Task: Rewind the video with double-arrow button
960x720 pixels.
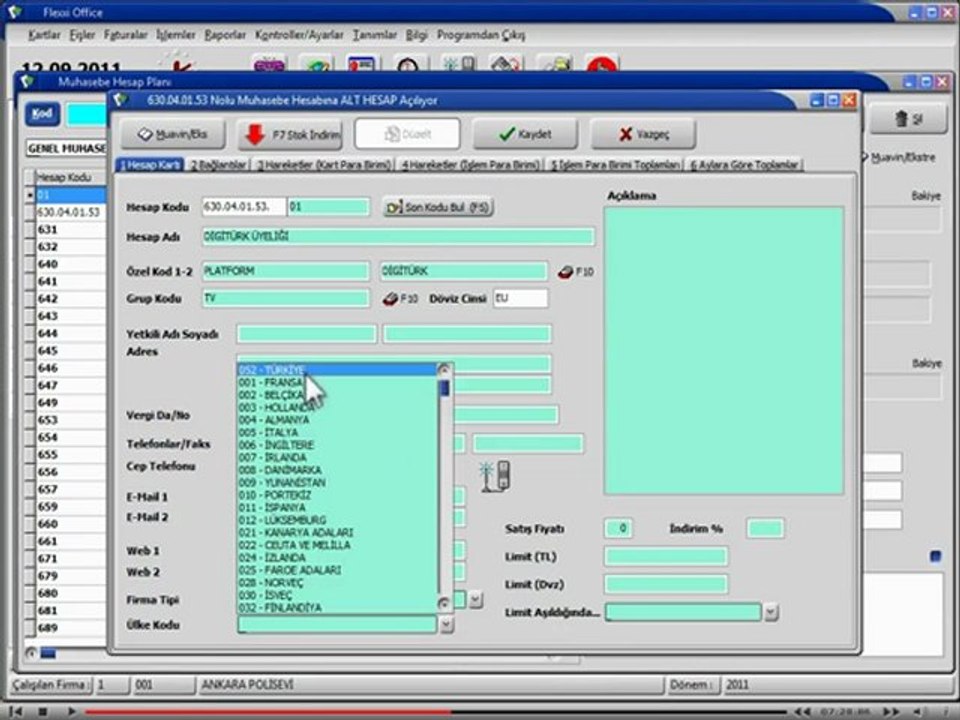Action: coord(802,711)
